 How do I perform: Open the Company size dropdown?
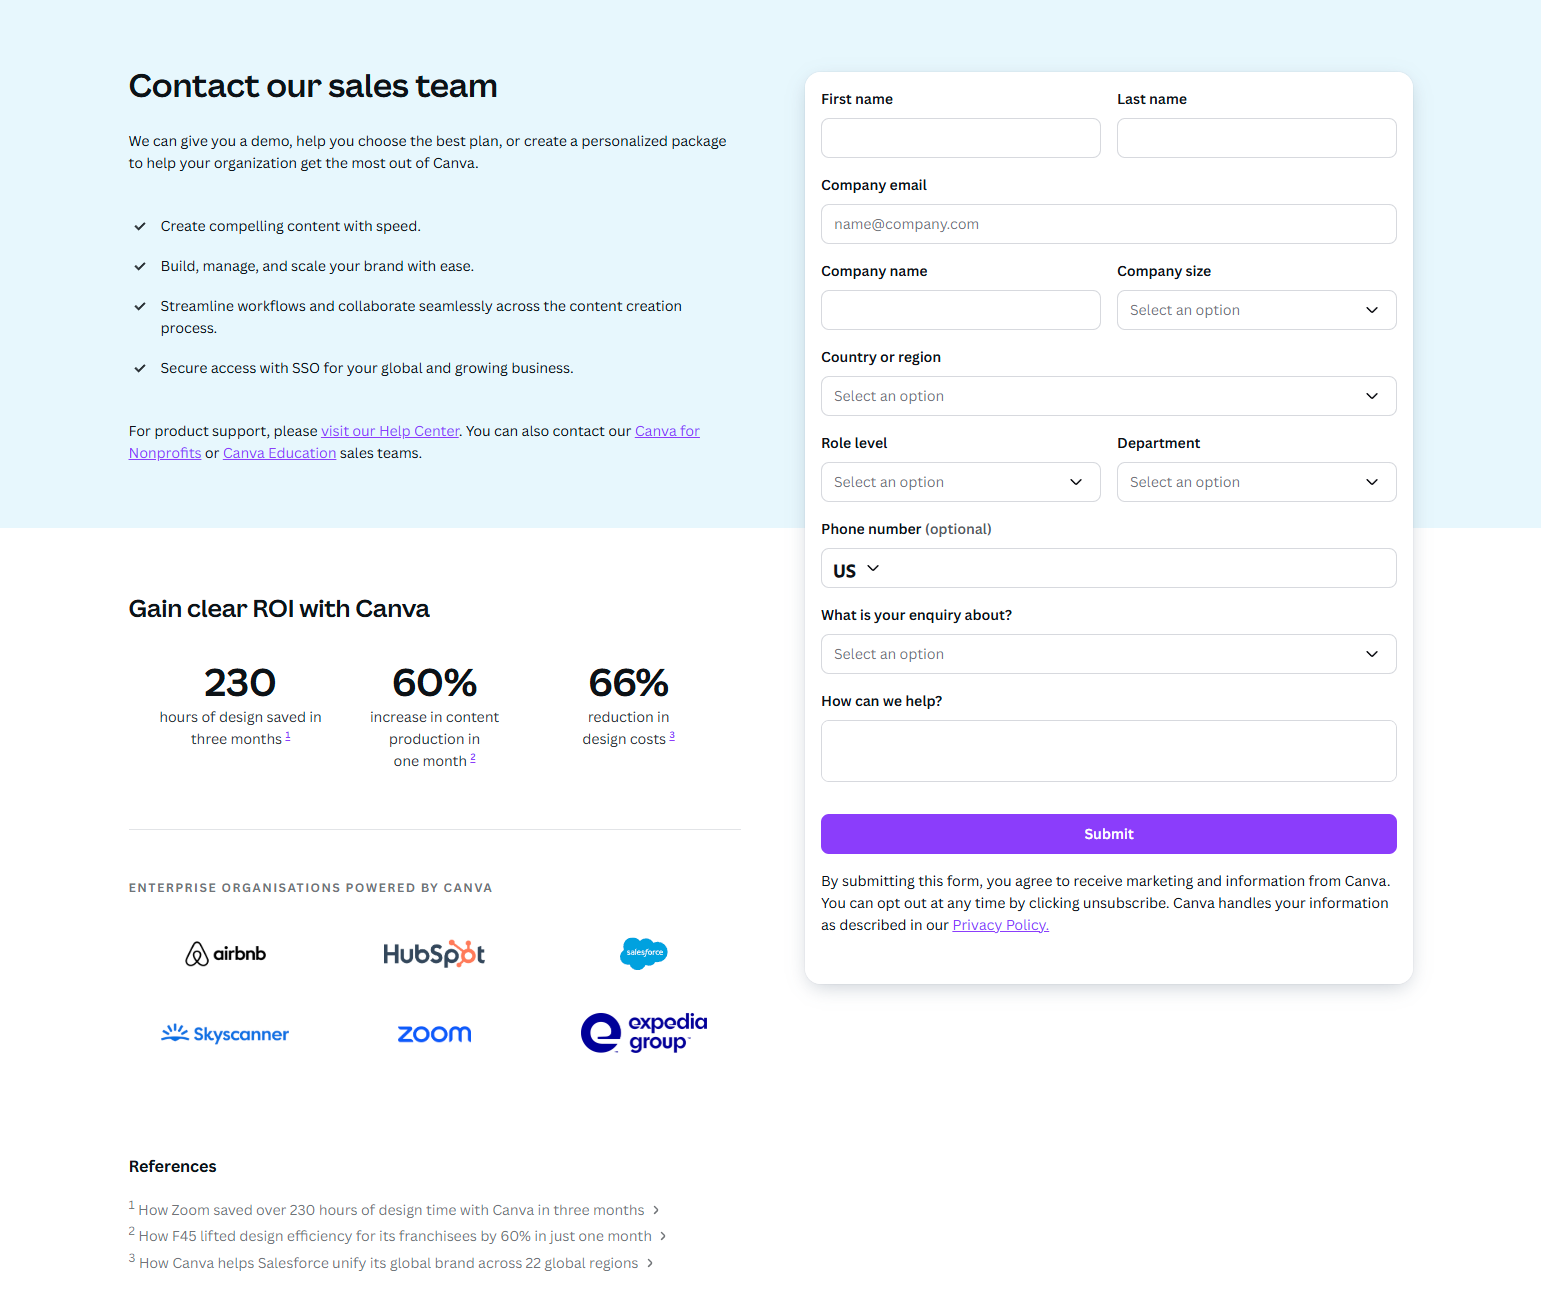(x=1255, y=310)
